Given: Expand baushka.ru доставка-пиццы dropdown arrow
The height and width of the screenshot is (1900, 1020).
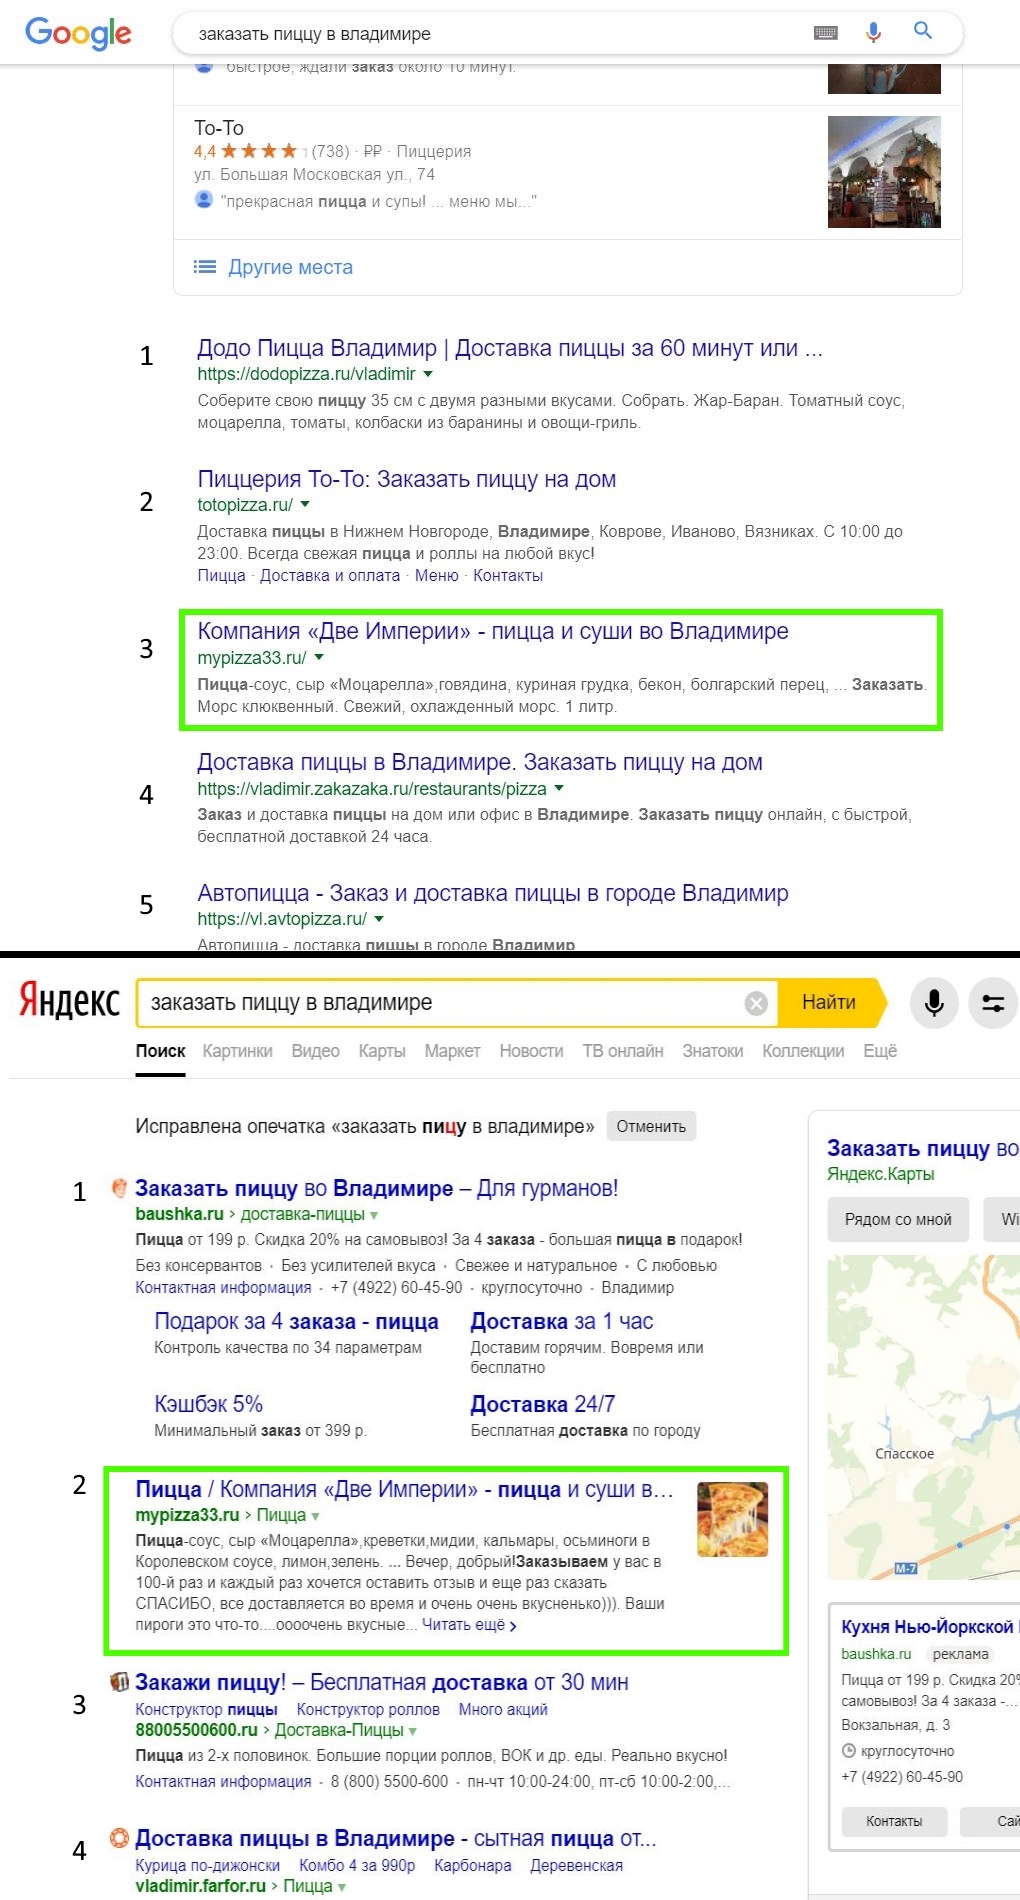Looking at the screenshot, I should [374, 1215].
